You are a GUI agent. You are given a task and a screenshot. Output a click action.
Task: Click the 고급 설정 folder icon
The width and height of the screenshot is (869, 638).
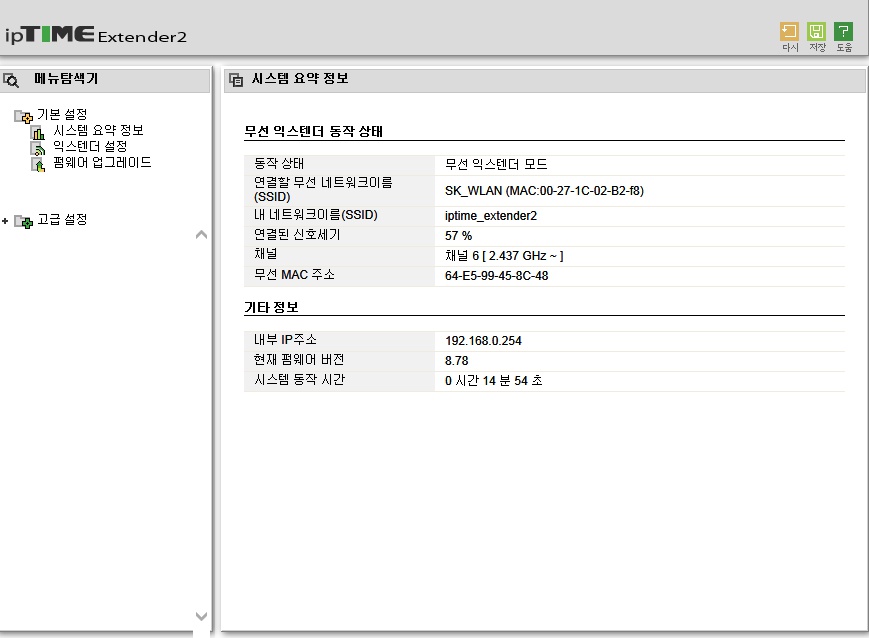[x=23, y=221]
